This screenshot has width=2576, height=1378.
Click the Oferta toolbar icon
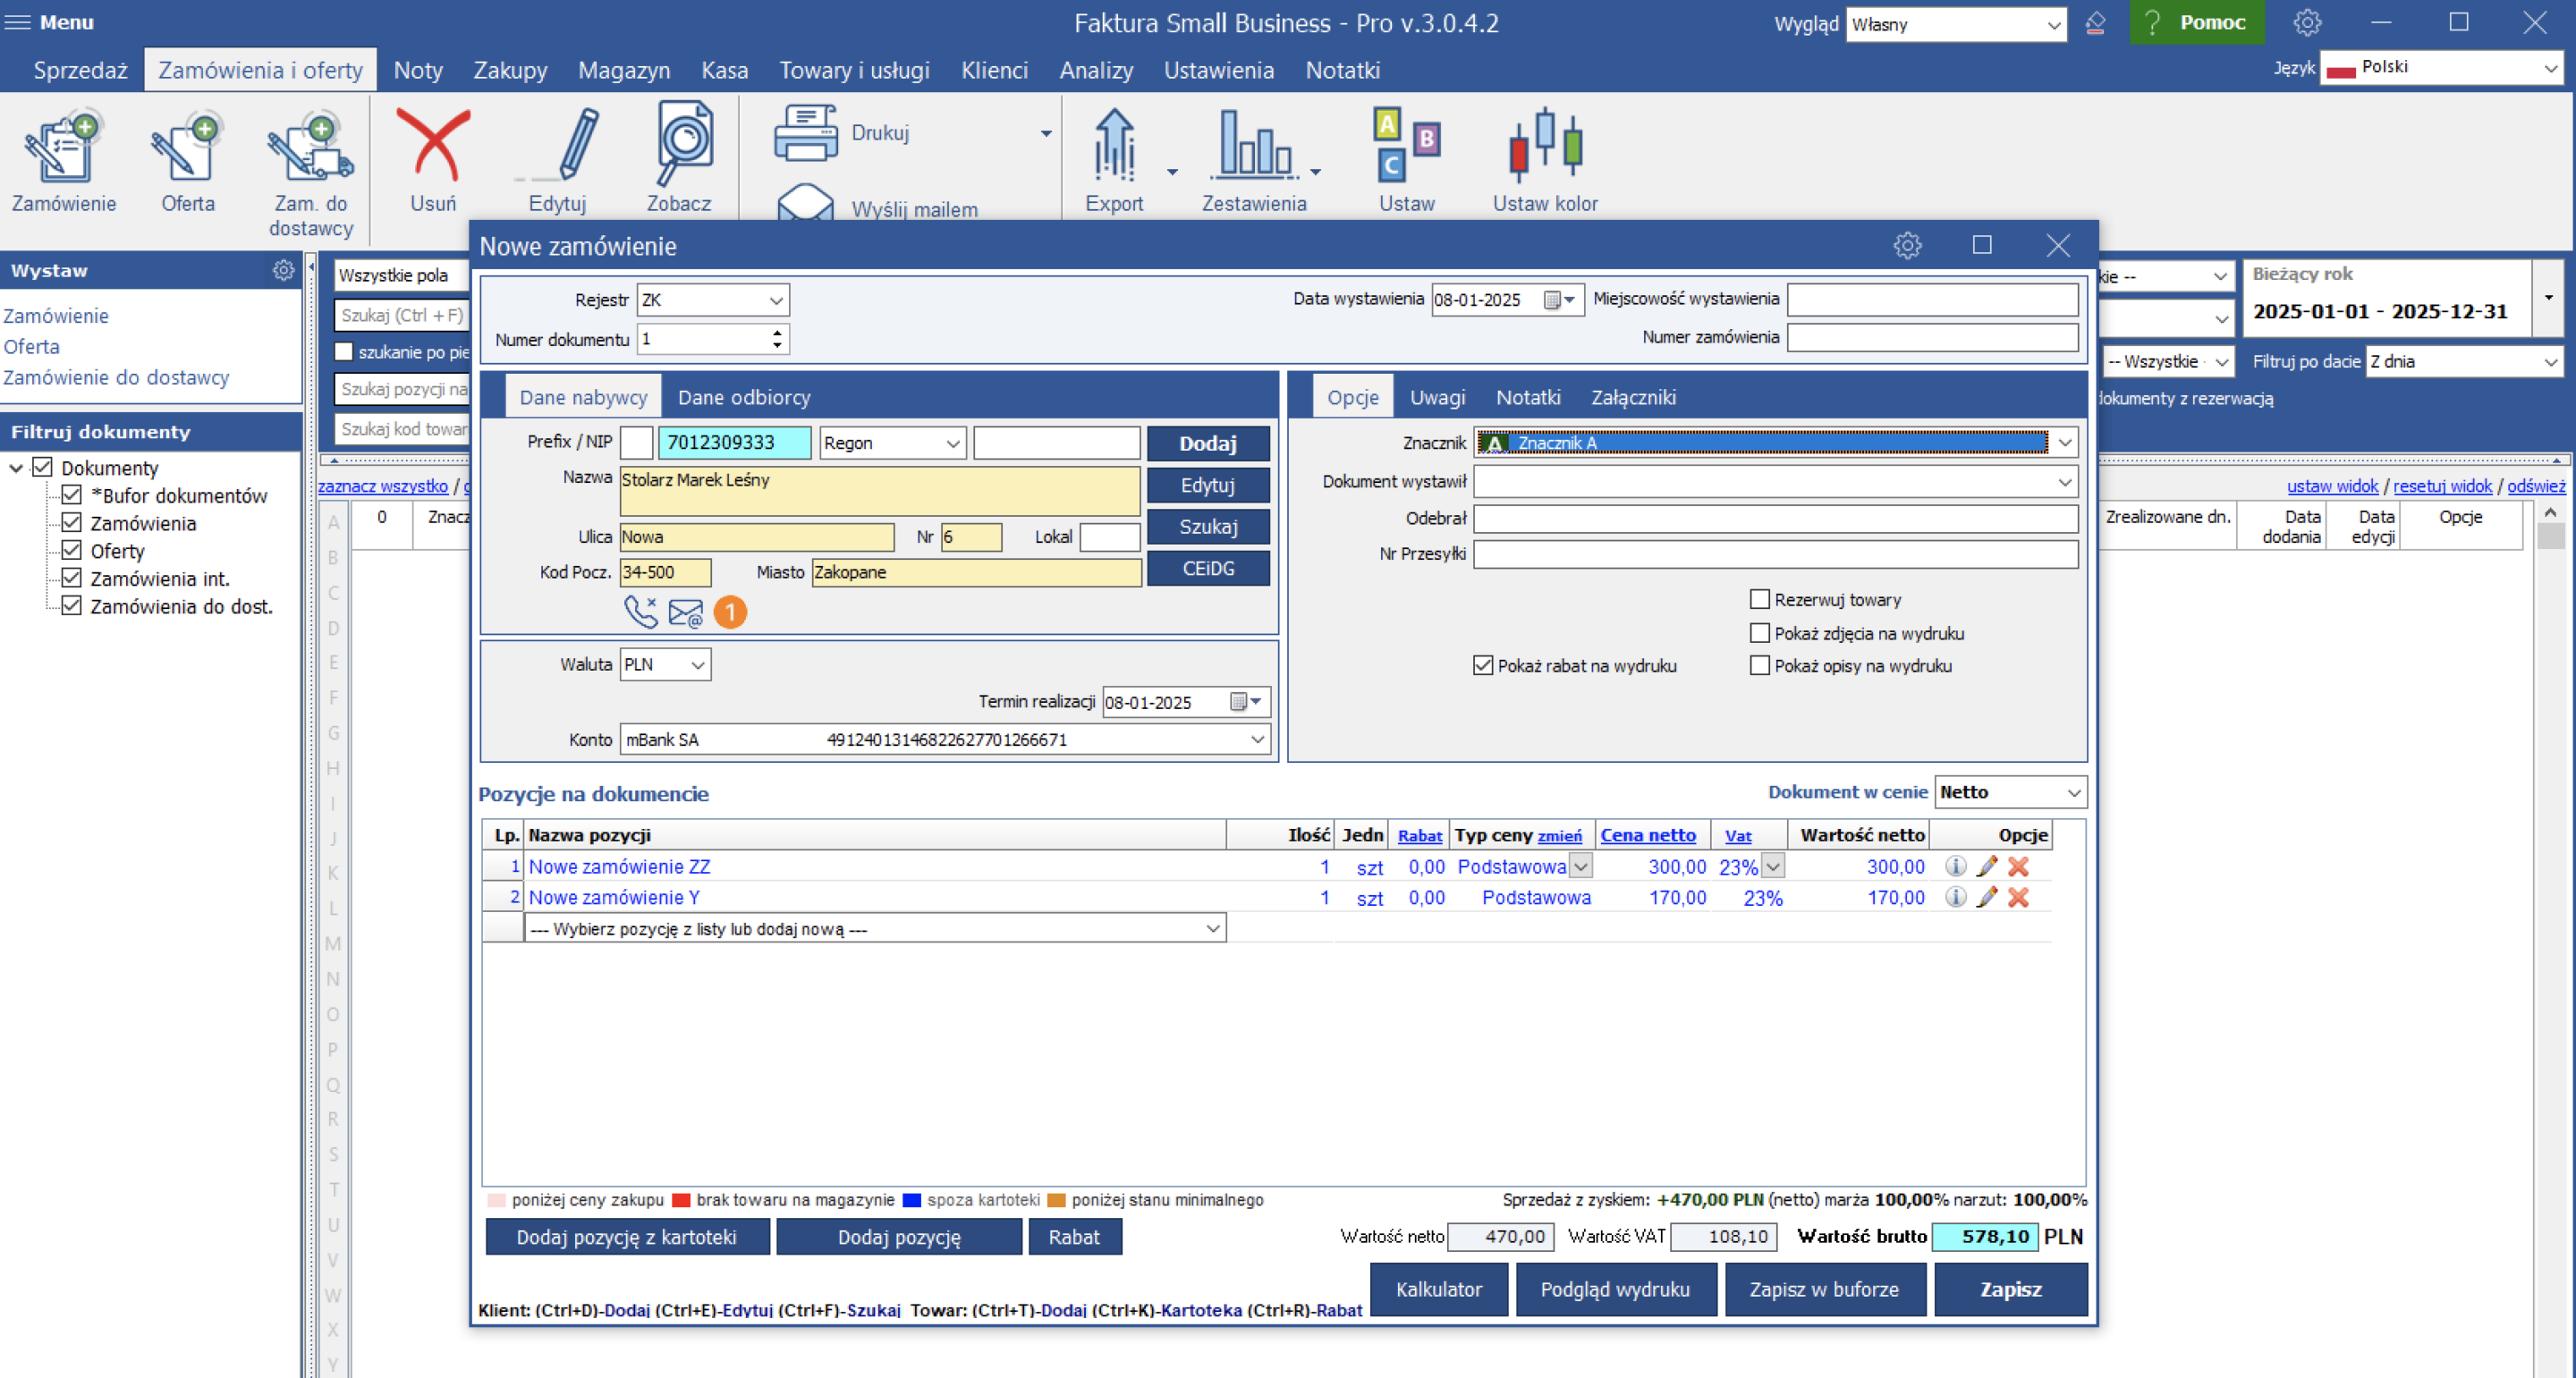(x=187, y=148)
